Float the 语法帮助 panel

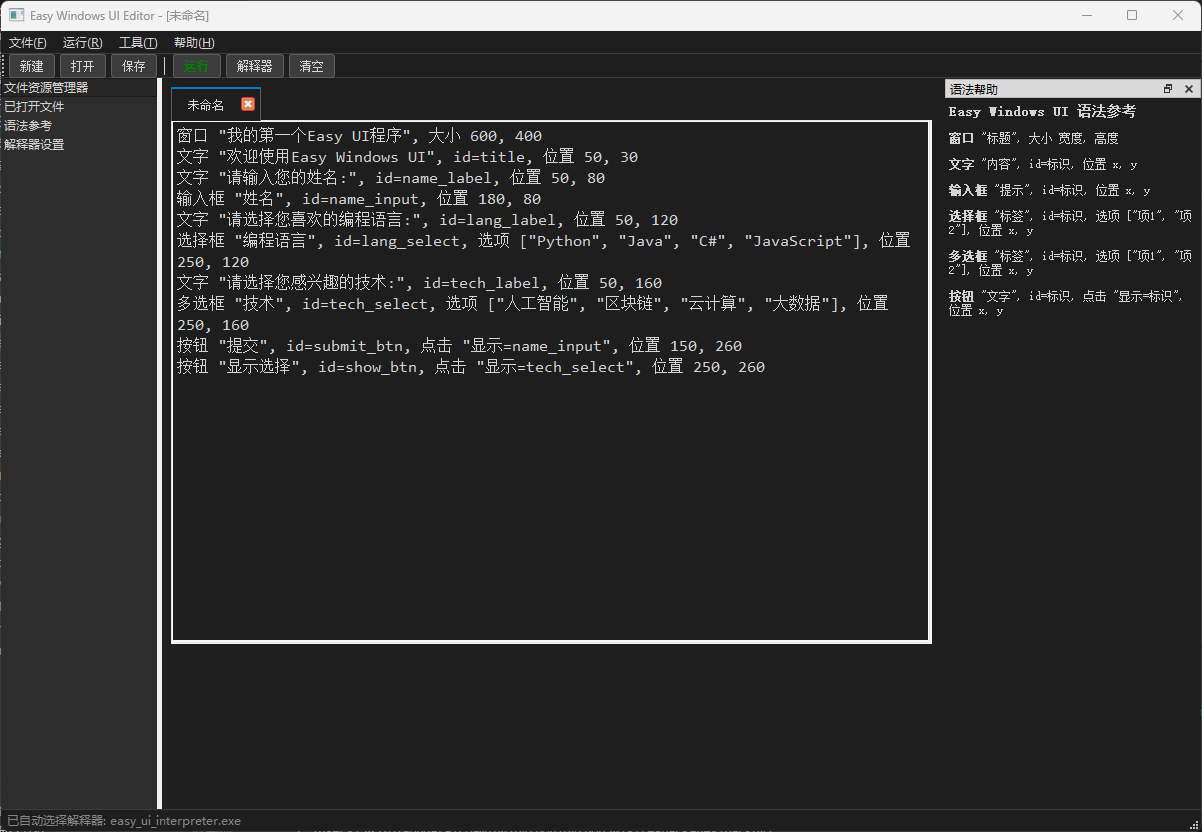[x=1167, y=88]
